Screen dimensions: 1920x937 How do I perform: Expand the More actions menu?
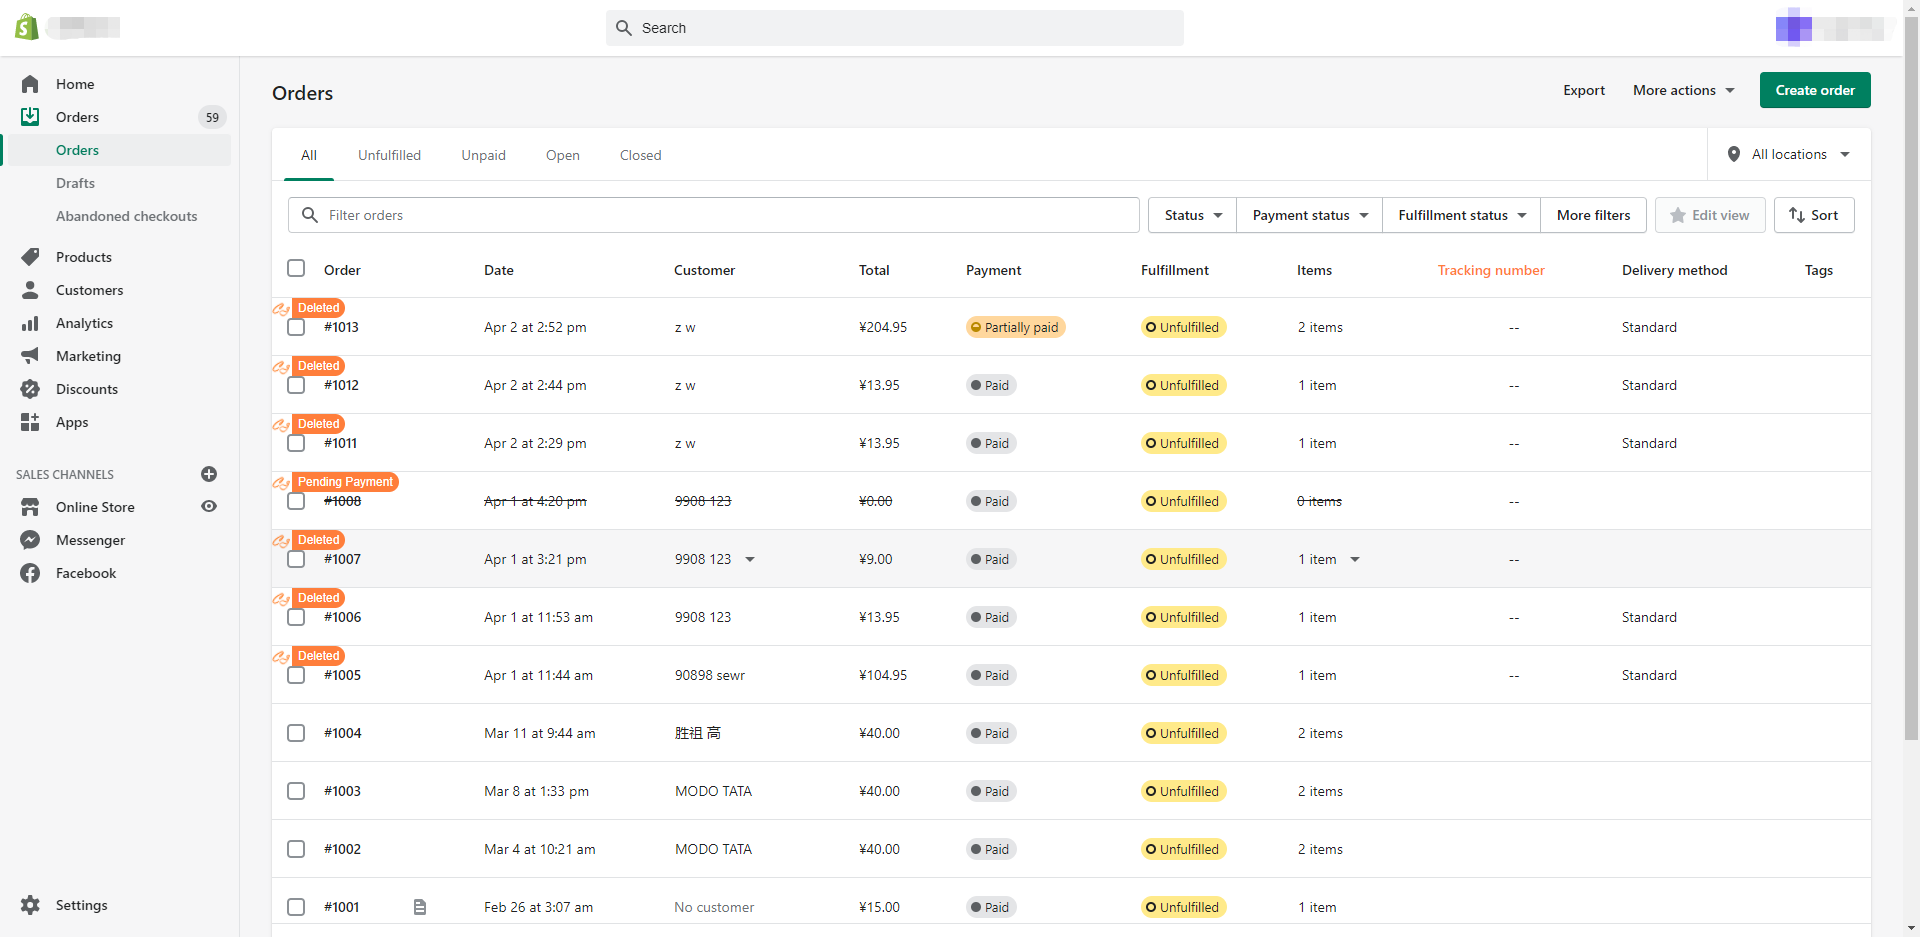point(1683,90)
